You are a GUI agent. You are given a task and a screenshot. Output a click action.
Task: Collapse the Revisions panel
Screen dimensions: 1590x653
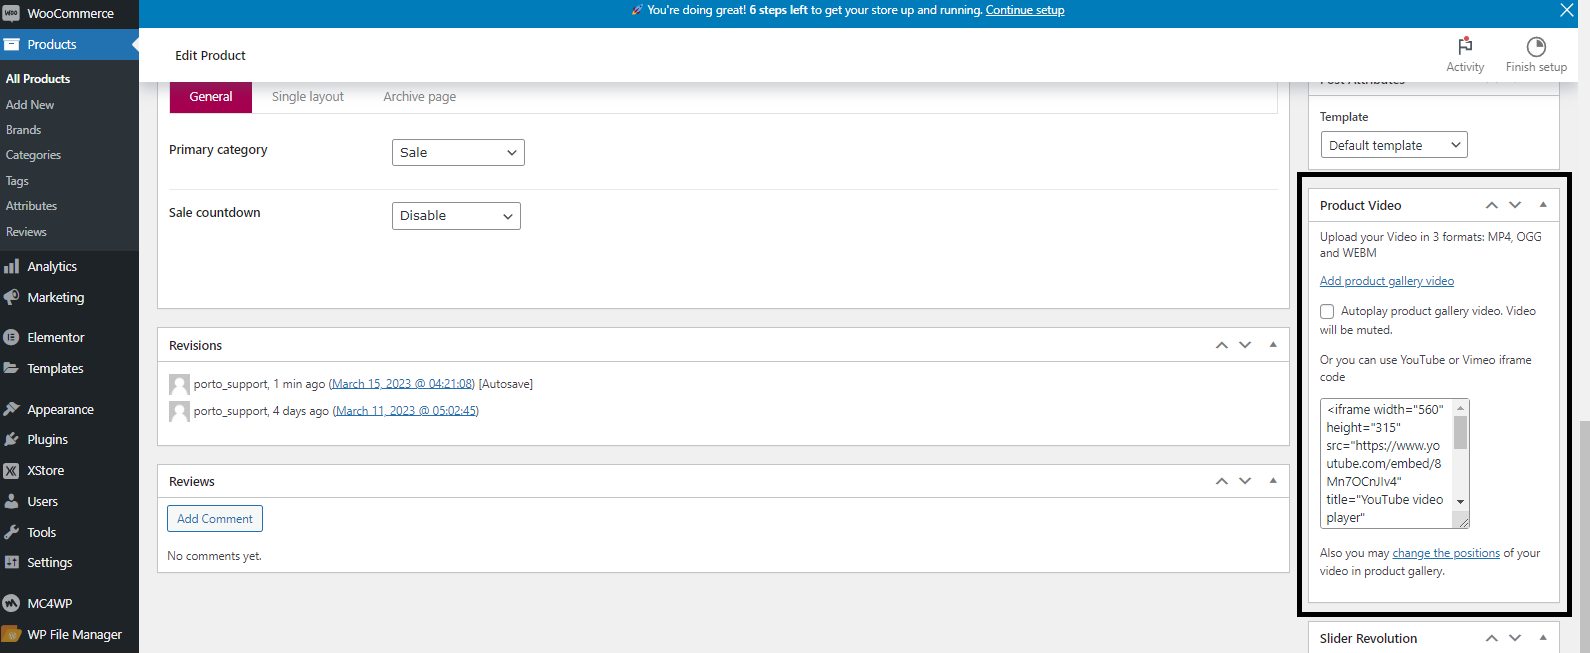tap(1273, 344)
